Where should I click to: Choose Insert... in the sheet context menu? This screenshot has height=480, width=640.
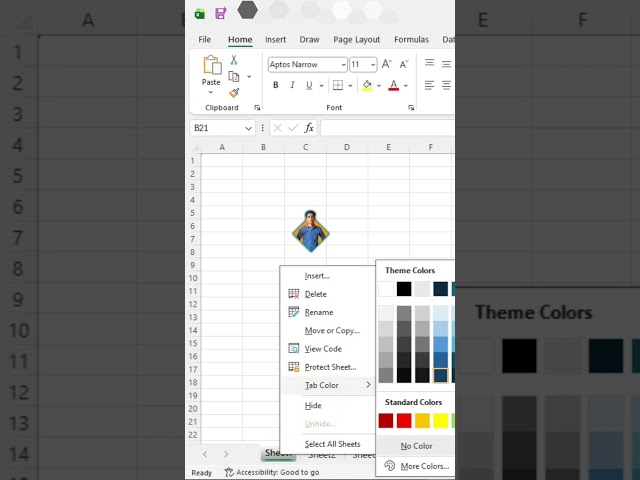pyautogui.click(x=328, y=276)
